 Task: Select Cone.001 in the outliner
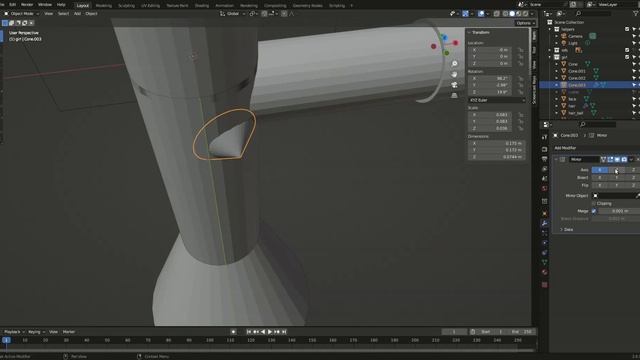click(x=577, y=71)
